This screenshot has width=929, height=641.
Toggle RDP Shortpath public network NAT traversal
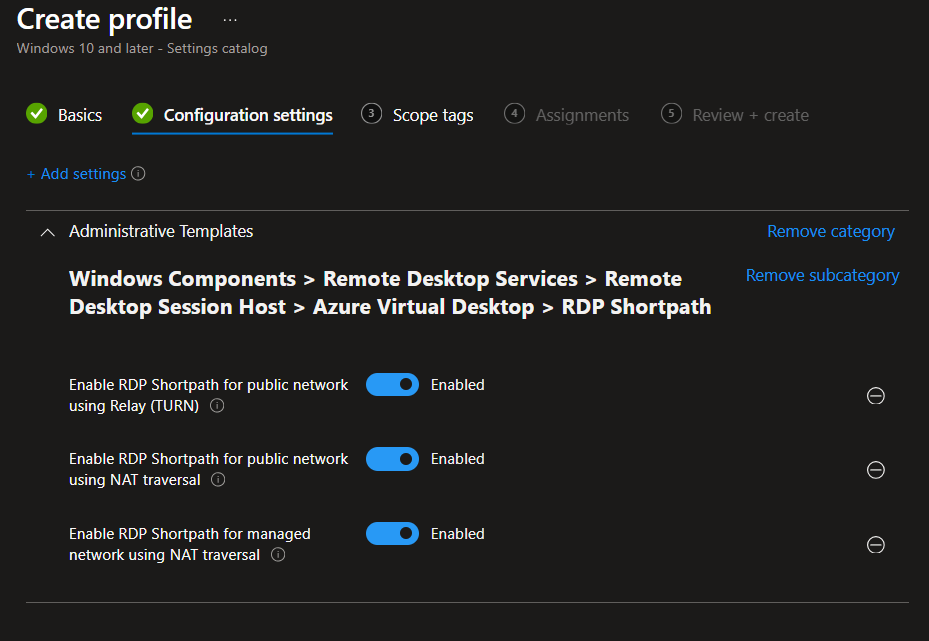click(392, 459)
